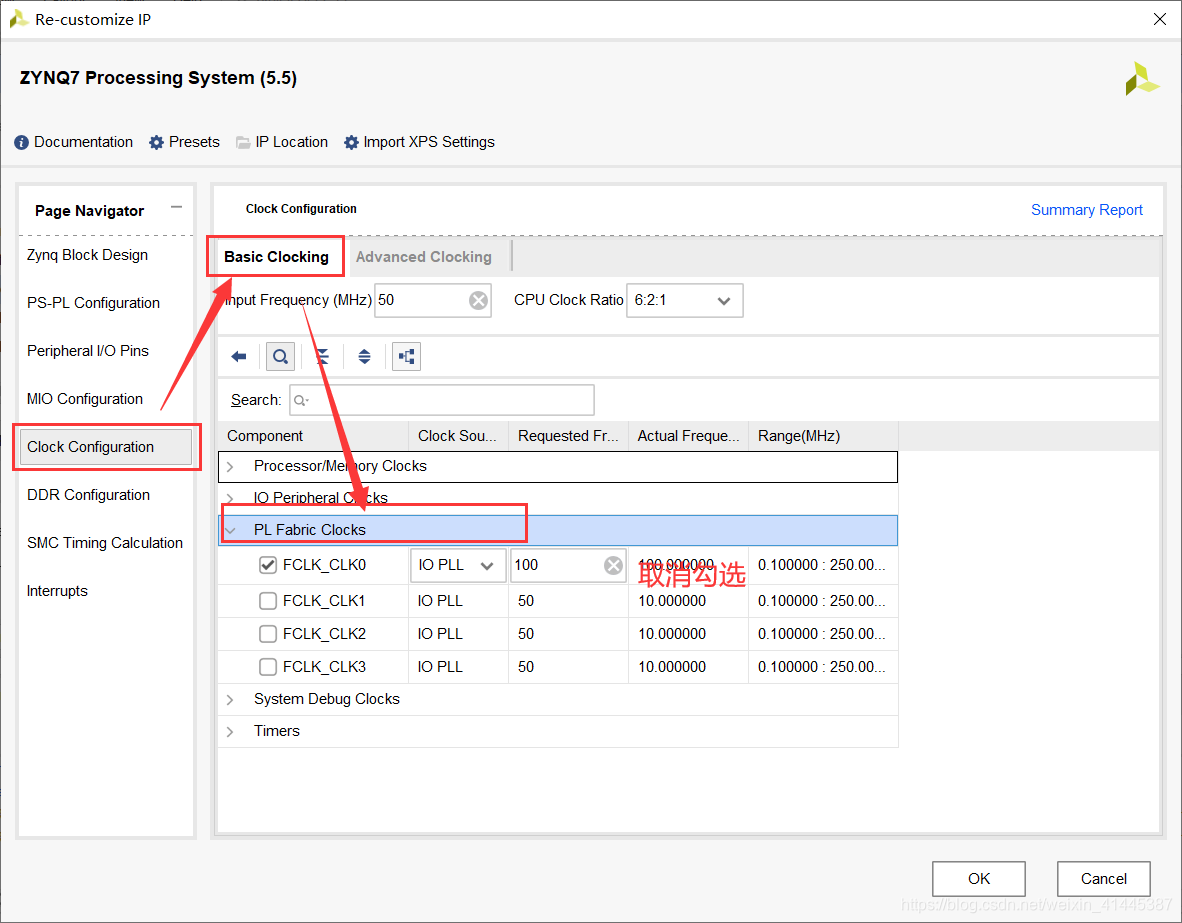
Task: Switch to Basic Clocking tab
Action: click(276, 256)
